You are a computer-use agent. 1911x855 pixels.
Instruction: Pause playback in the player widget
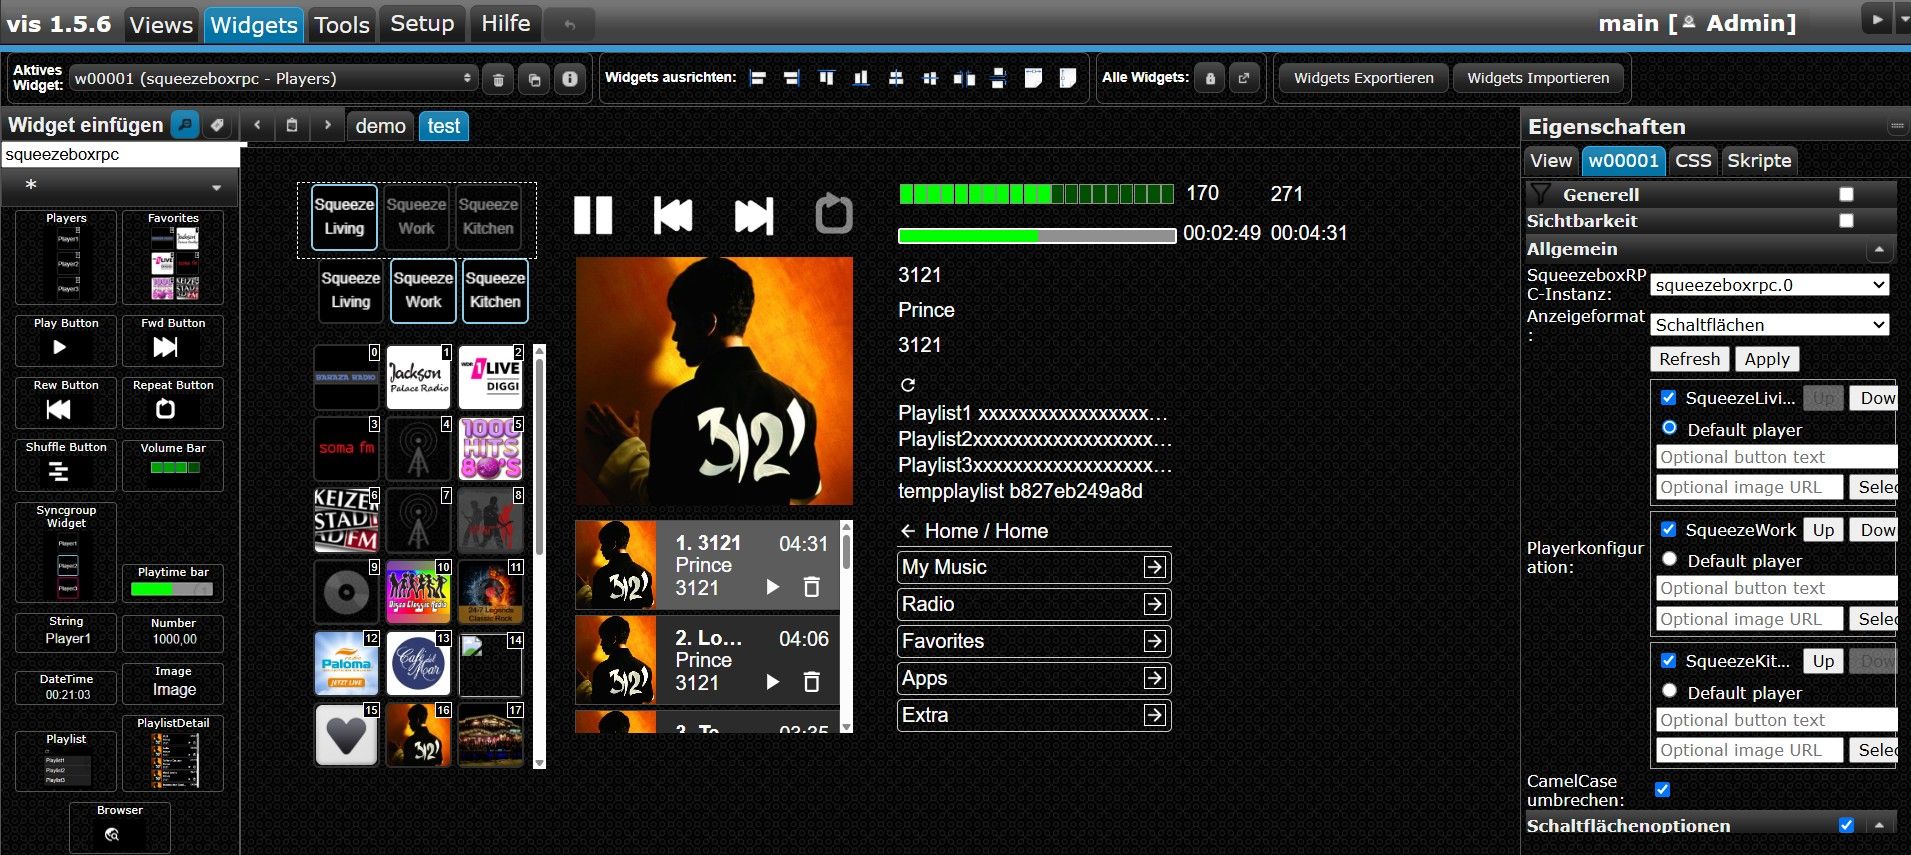[x=593, y=215]
